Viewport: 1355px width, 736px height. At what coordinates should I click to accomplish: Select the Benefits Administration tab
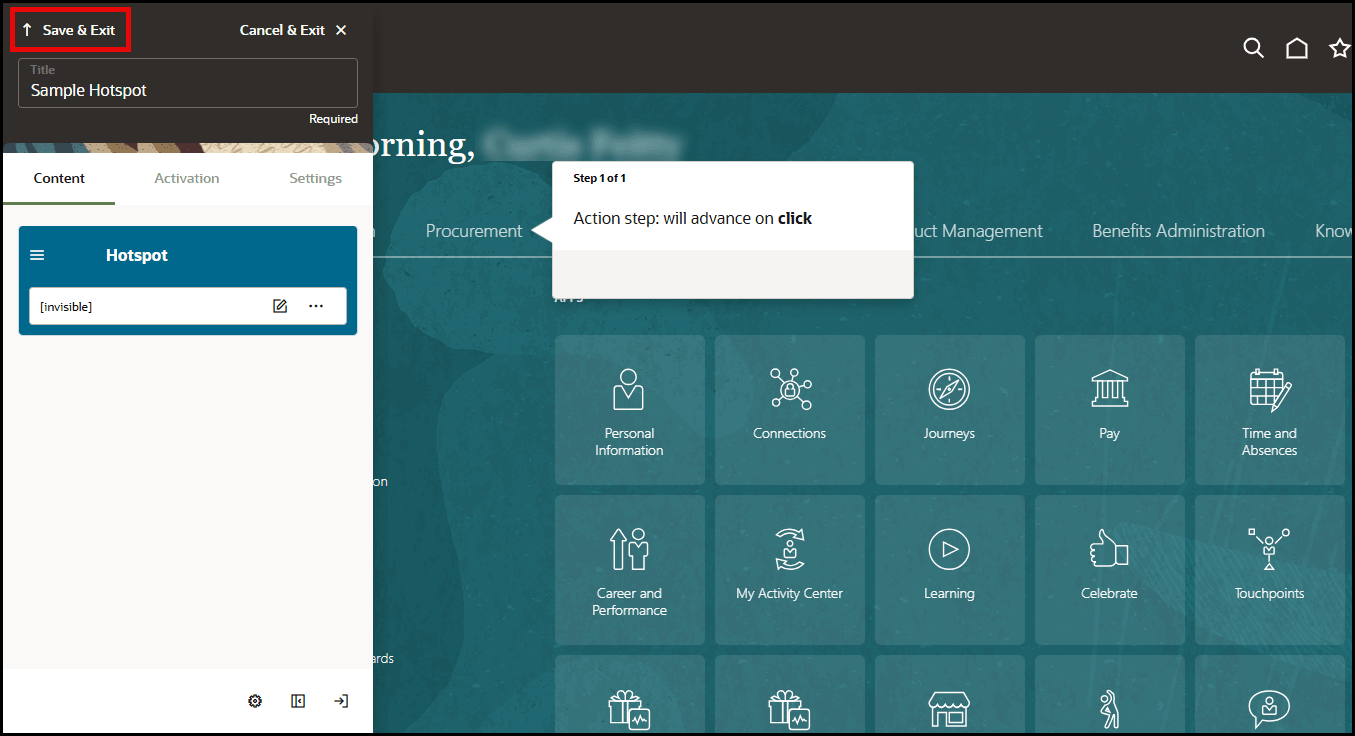pos(1178,231)
